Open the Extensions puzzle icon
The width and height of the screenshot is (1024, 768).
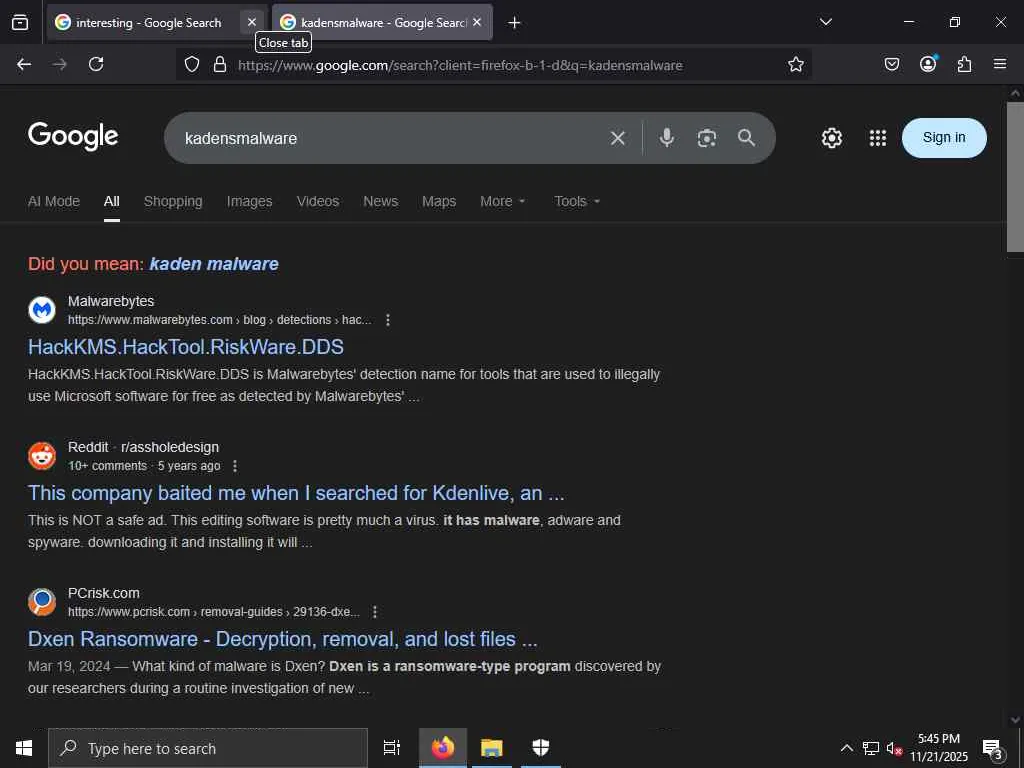click(x=964, y=64)
